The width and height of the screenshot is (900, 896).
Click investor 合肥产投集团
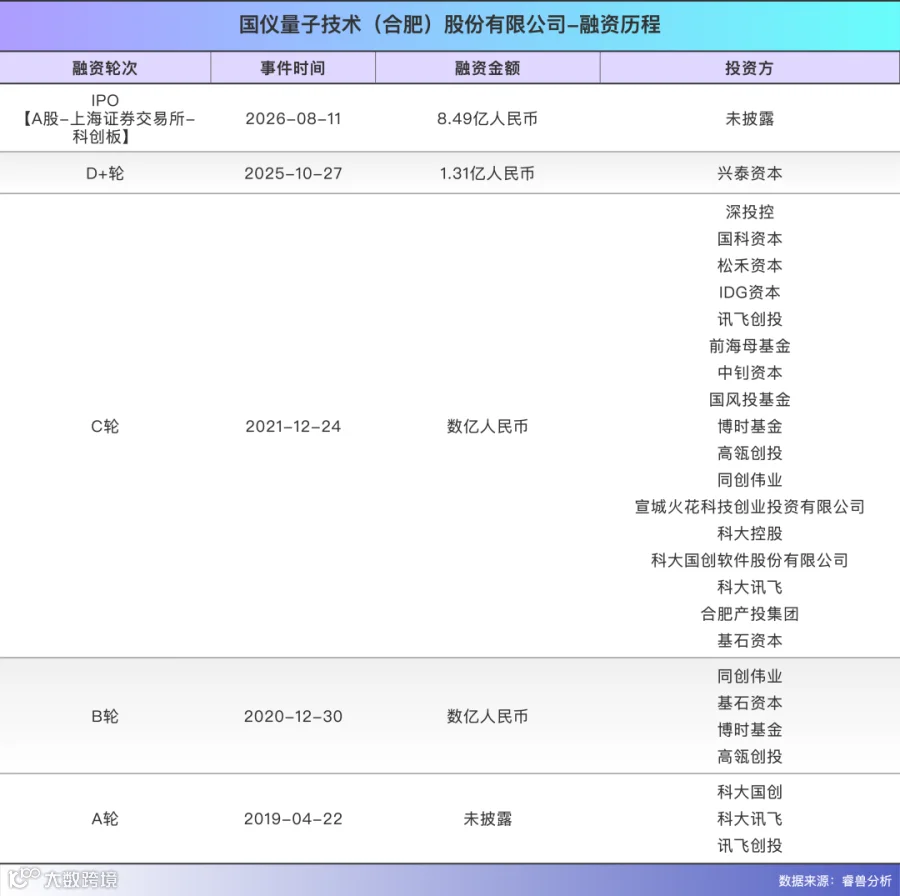tap(750, 614)
